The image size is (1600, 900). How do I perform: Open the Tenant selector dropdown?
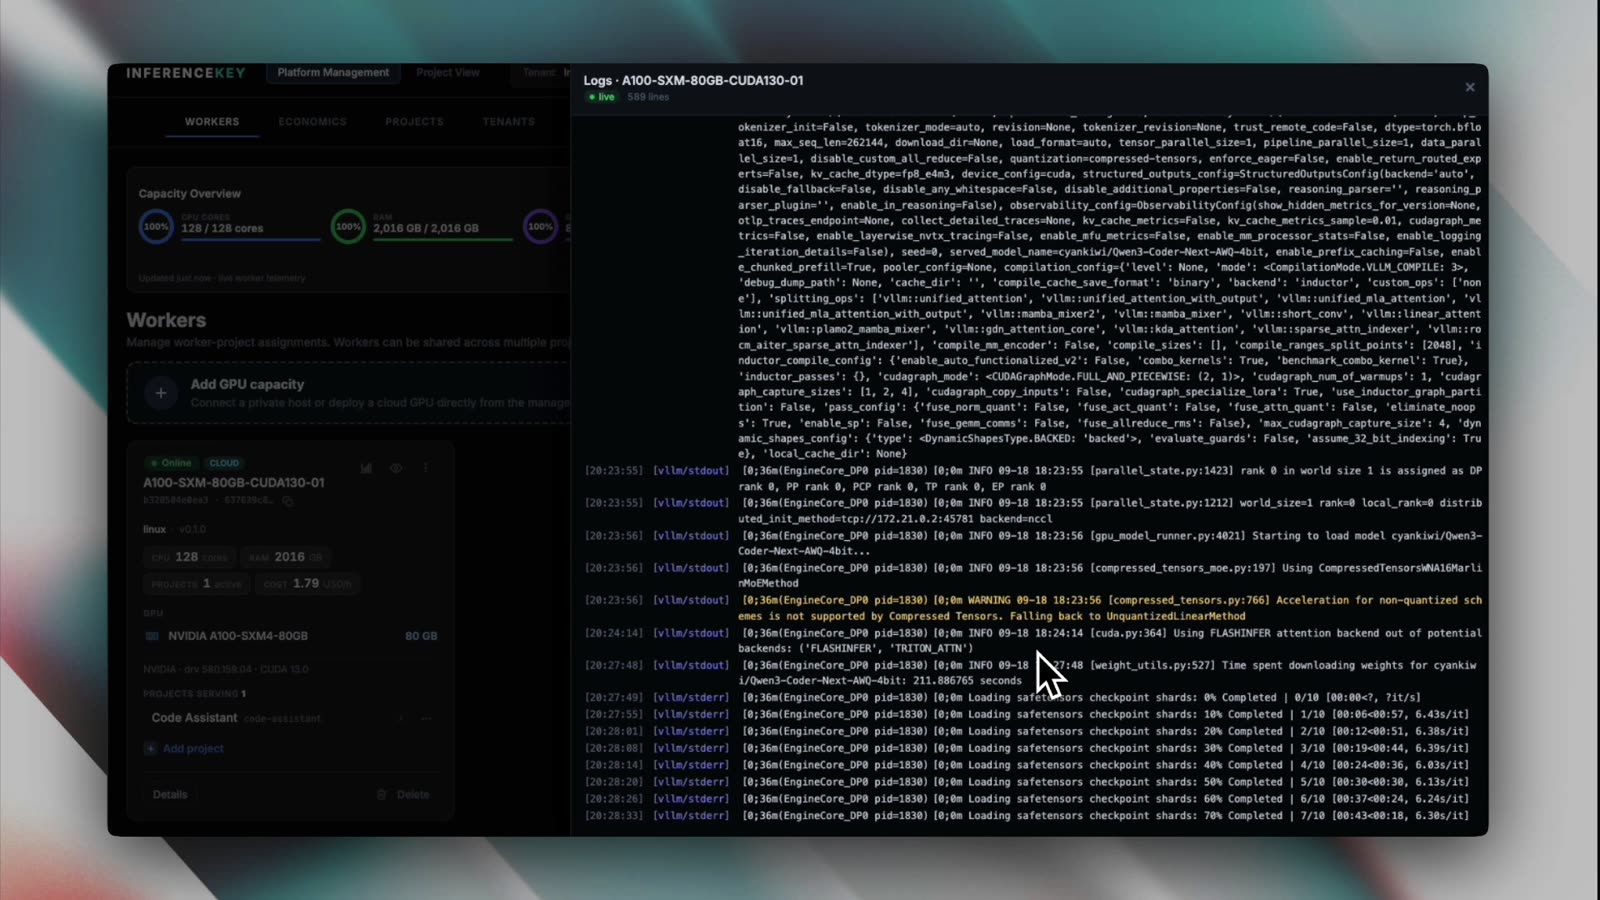click(x=541, y=73)
